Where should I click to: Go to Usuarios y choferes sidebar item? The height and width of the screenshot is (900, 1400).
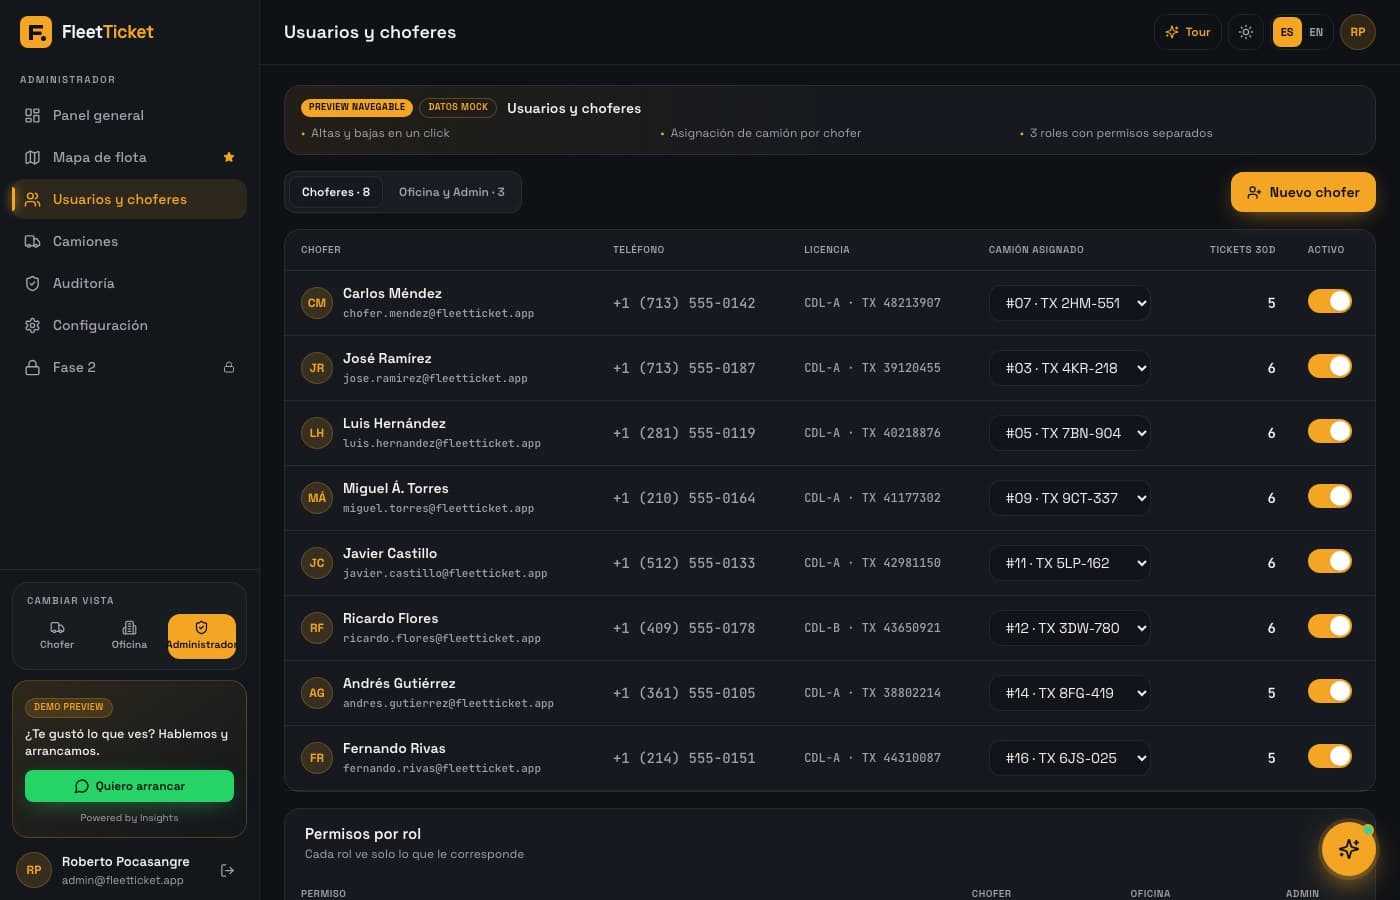coord(129,199)
